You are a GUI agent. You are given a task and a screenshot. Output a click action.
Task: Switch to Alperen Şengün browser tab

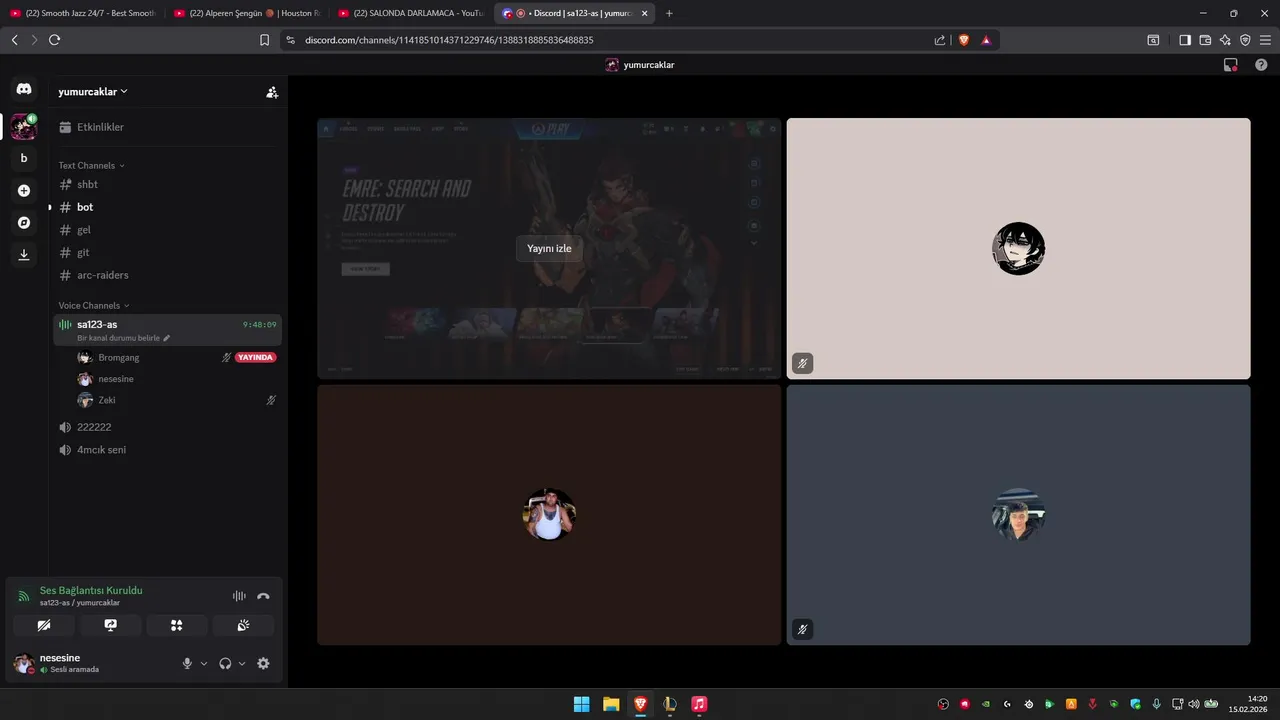pyautogui.click(x=246, y=13)
